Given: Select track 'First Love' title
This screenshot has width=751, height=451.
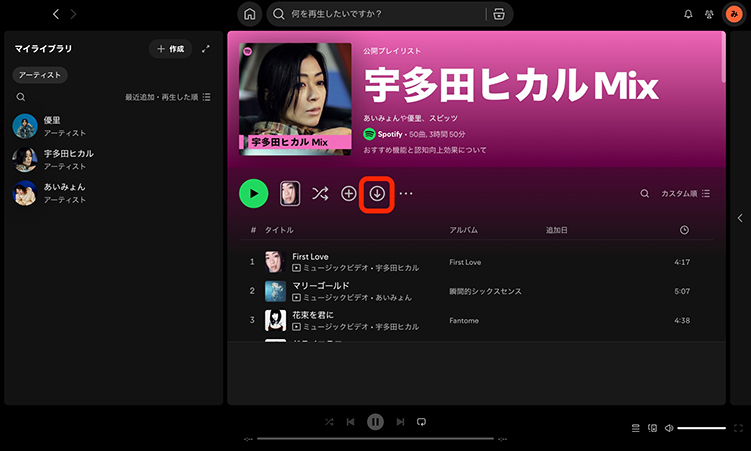Looking at the screenshot, I should coord(310,257).
